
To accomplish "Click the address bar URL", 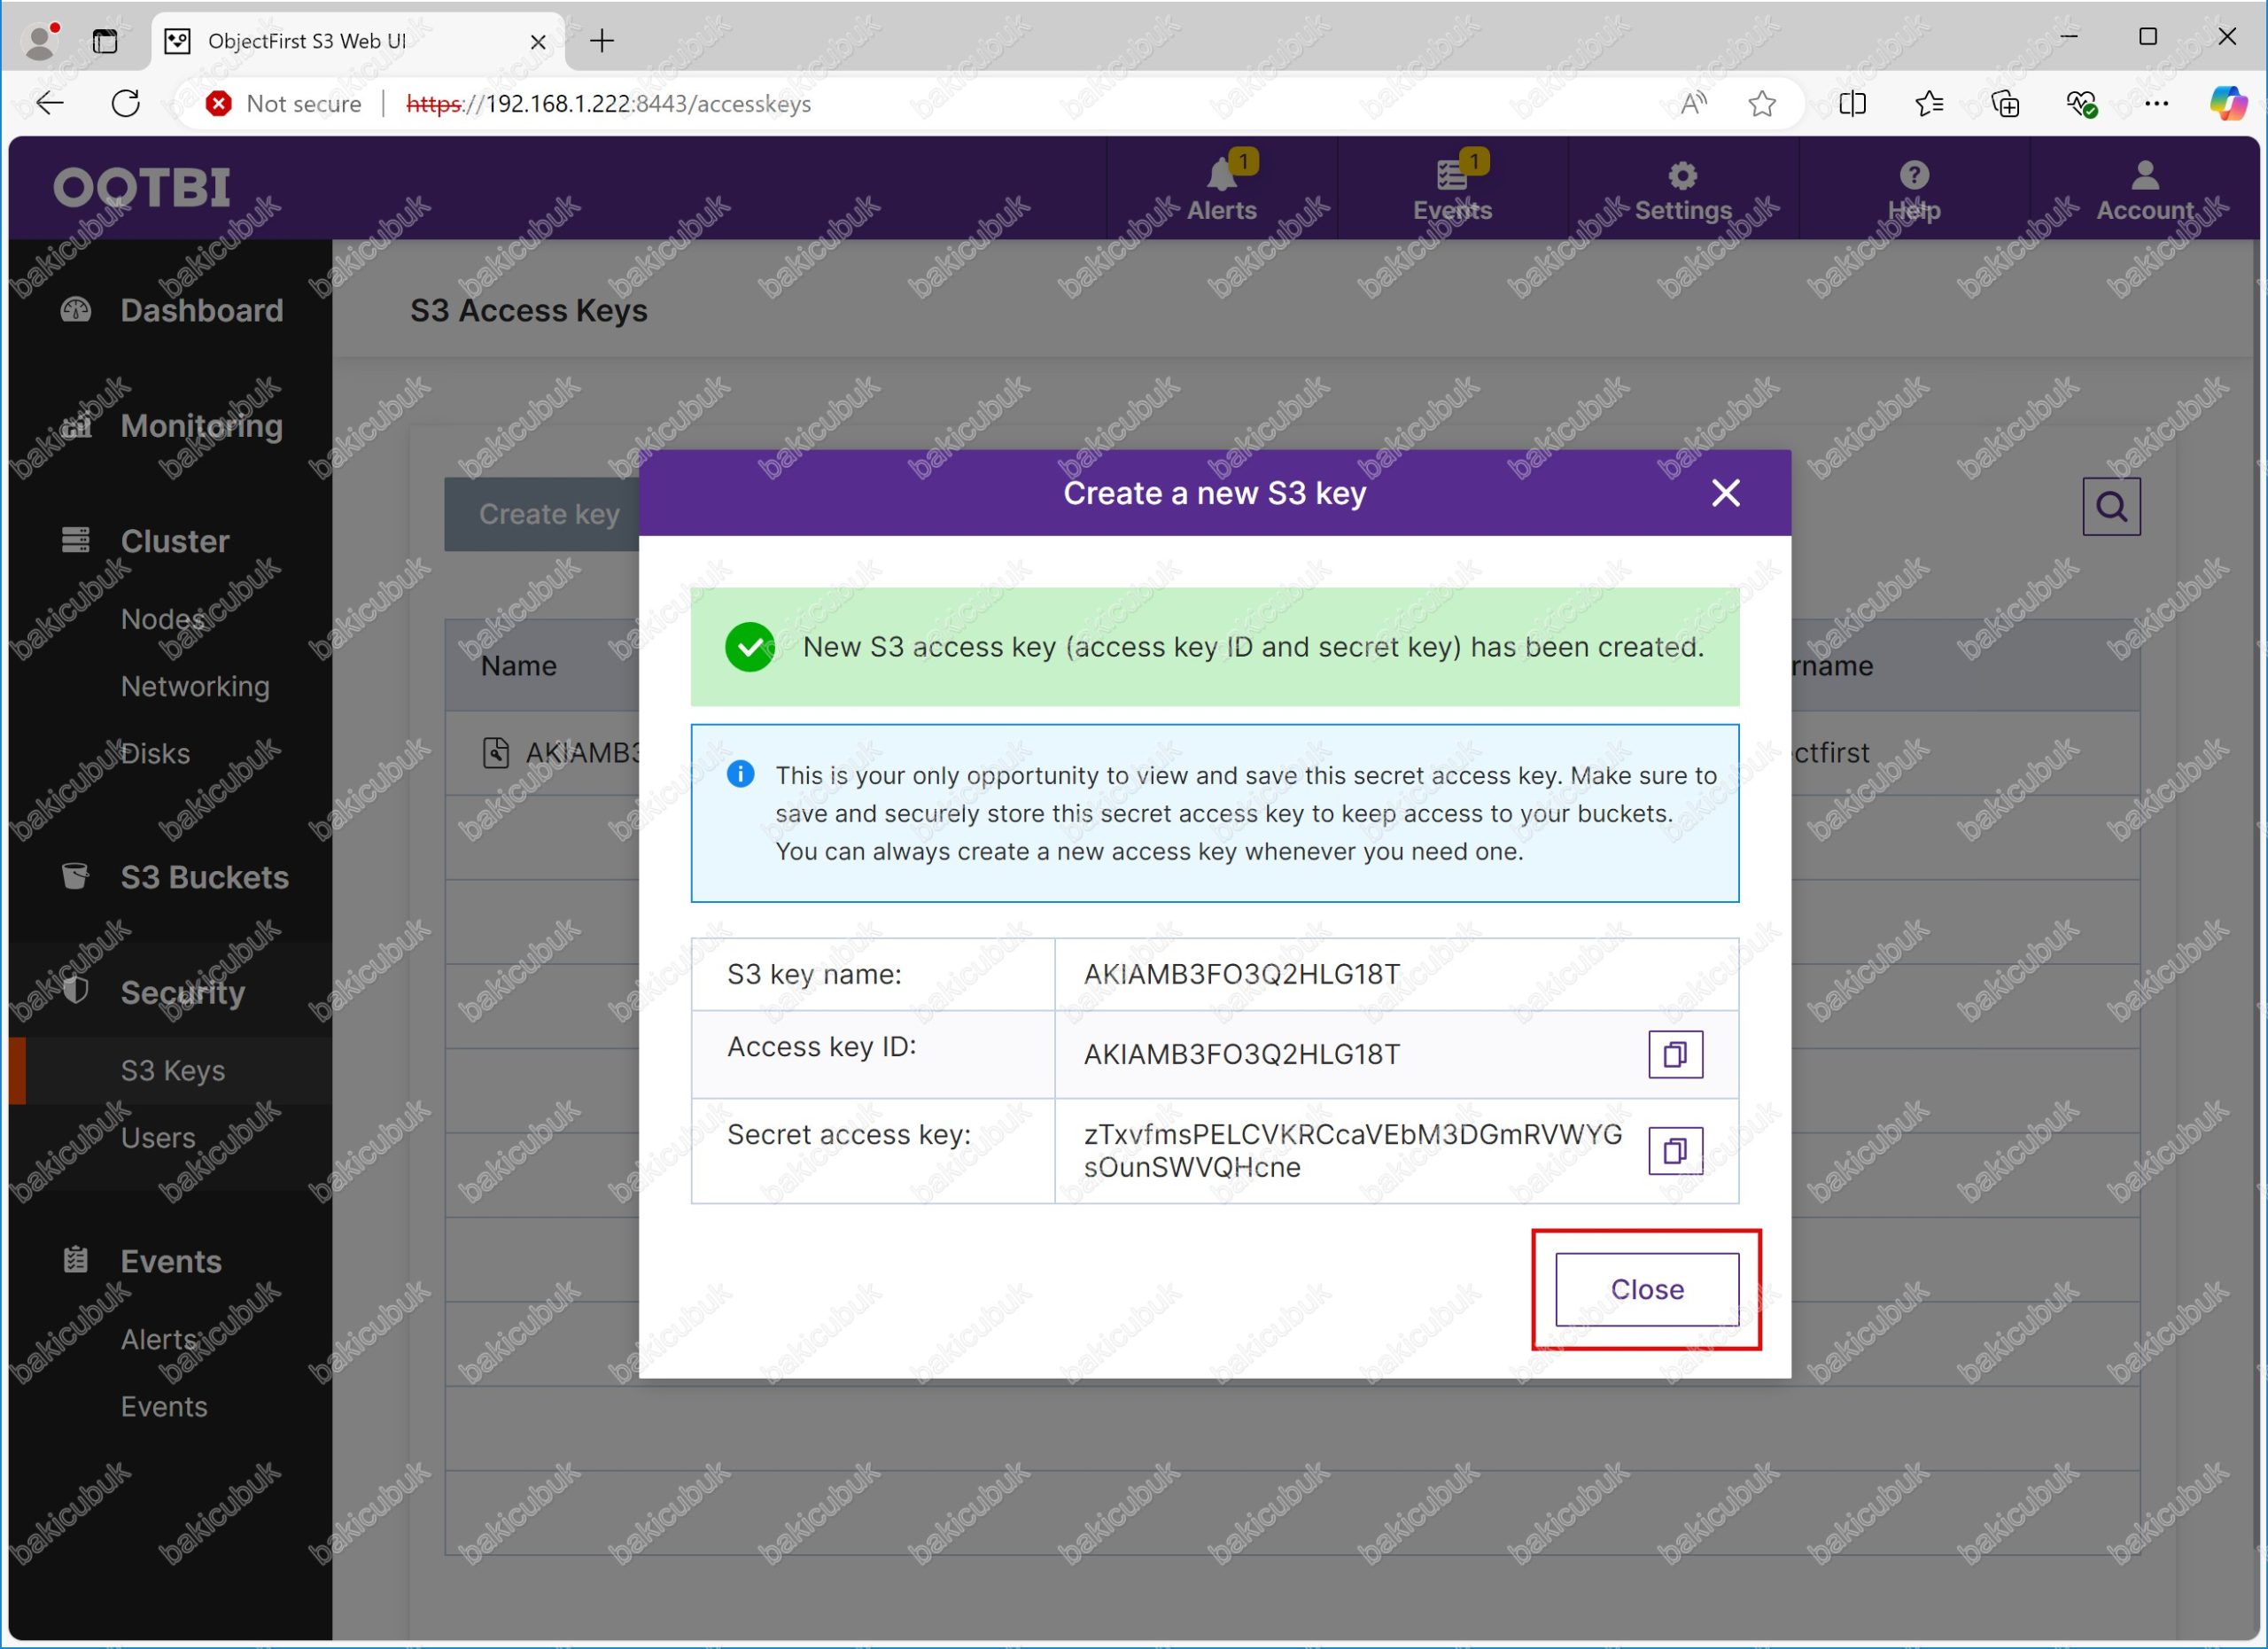I will click(608, 103).
